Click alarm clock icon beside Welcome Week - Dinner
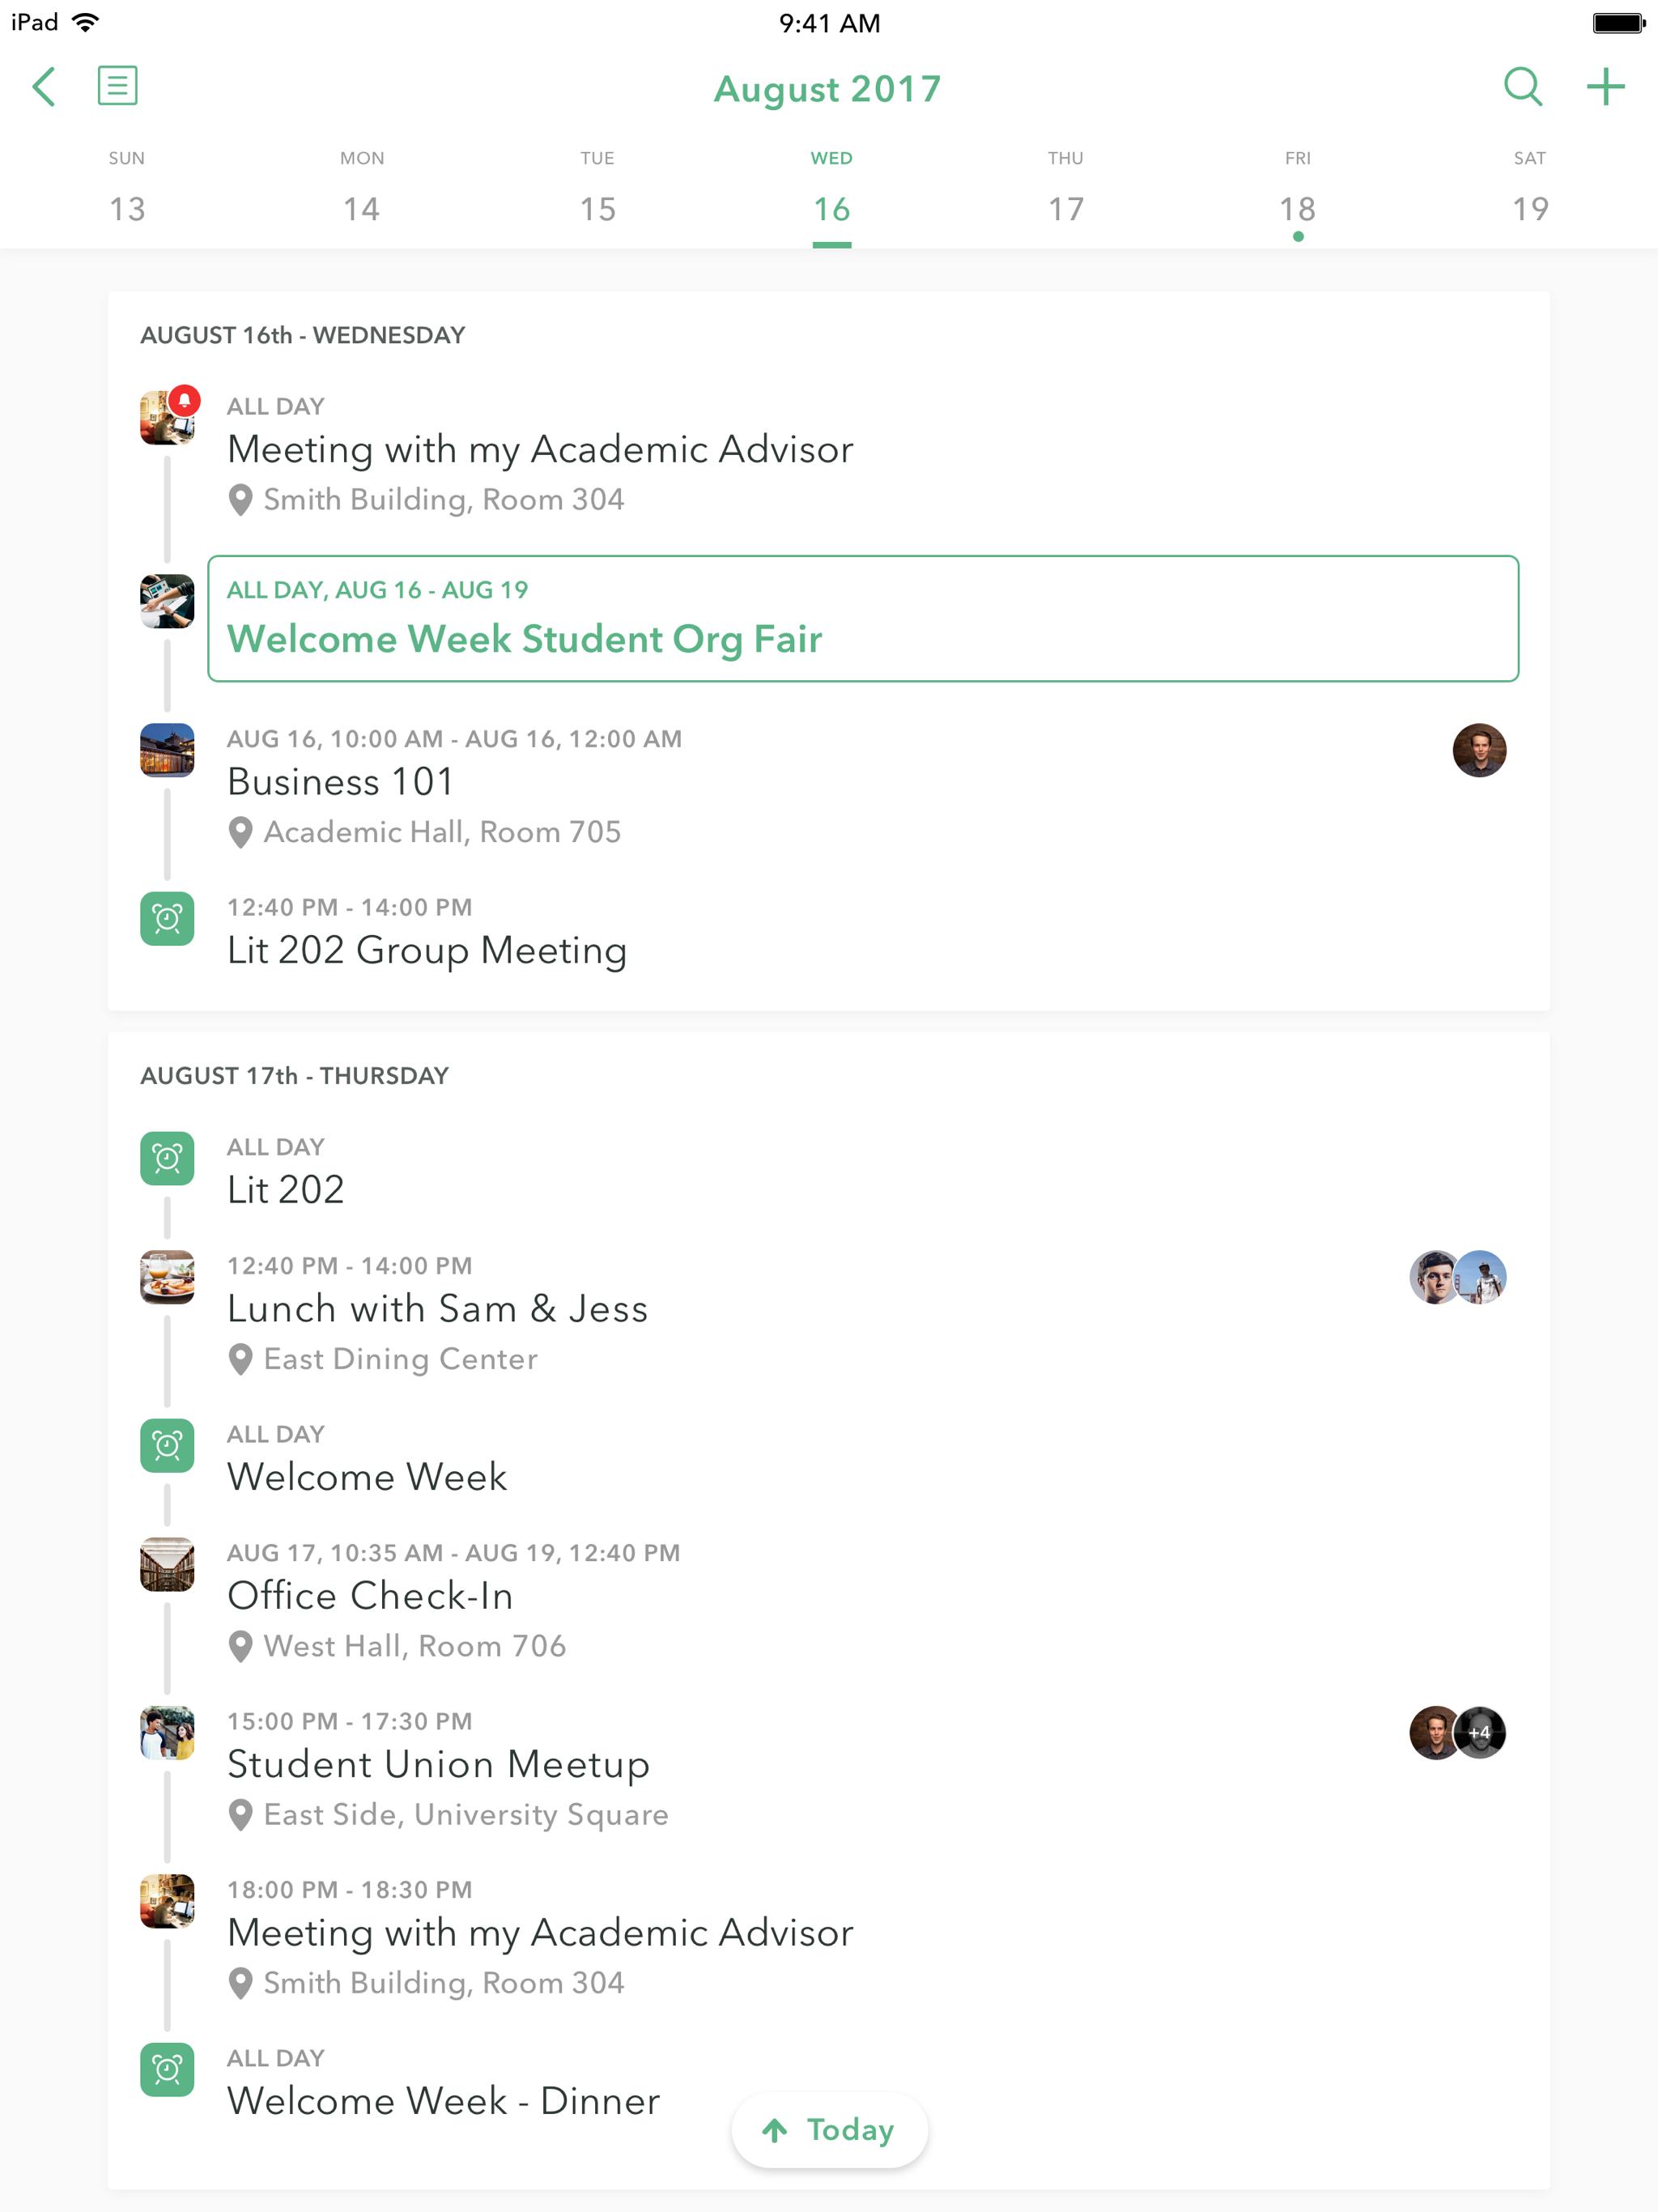 [167, 2069]
